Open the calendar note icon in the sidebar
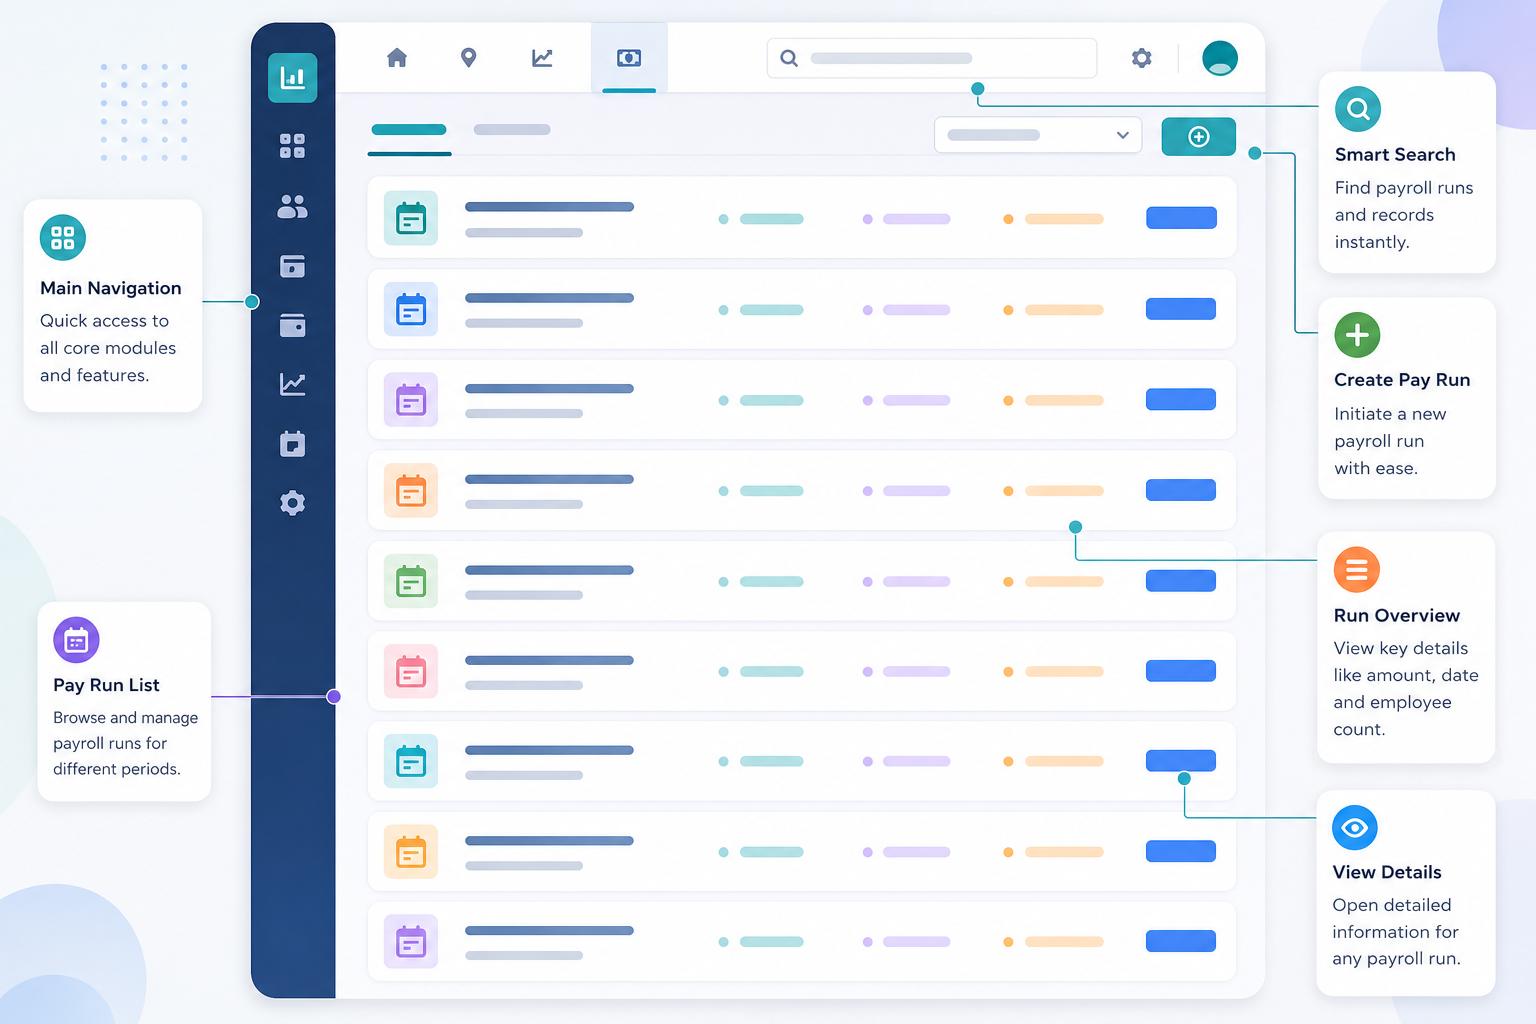 [292, 444]
